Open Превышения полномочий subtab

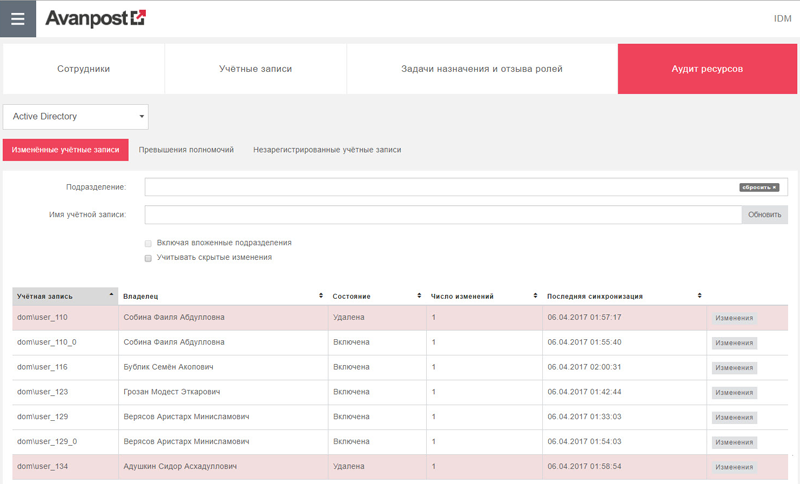[186, 150]
